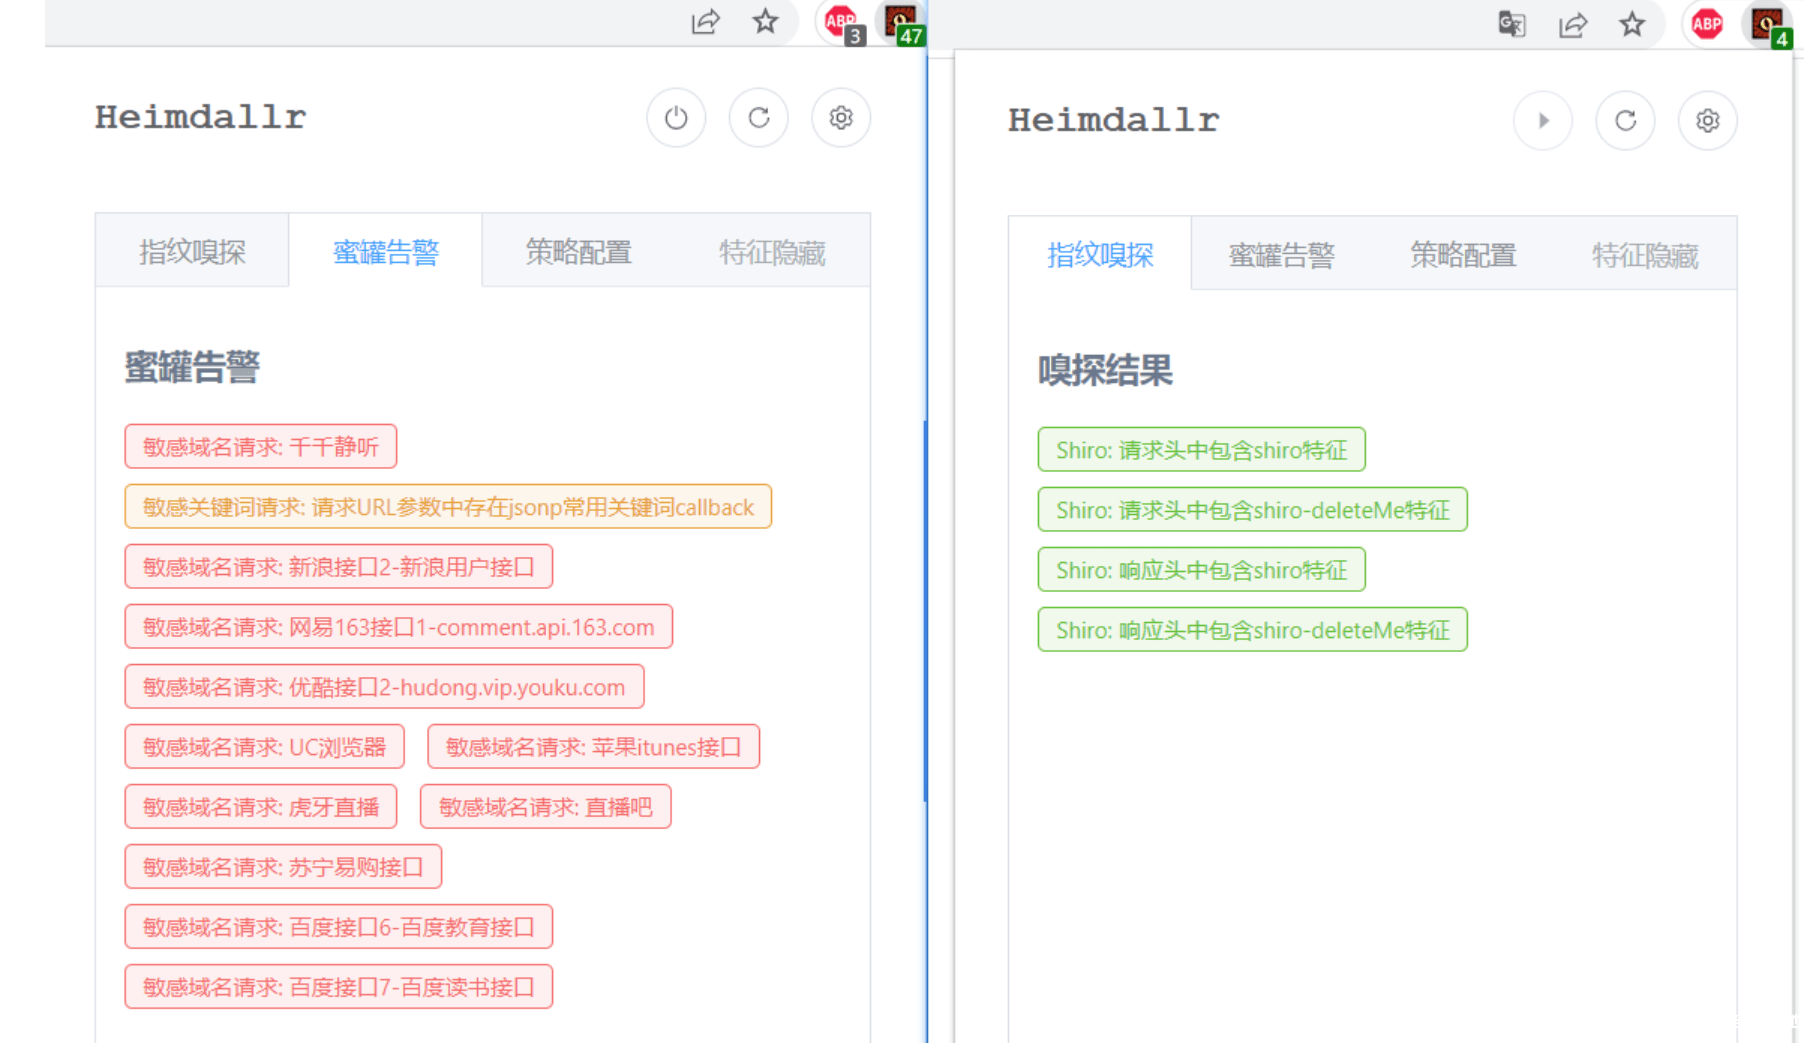Open settings gear in left Heimdallr panel
Viewport: 1817px width, 1043px height.
point(840,118)
